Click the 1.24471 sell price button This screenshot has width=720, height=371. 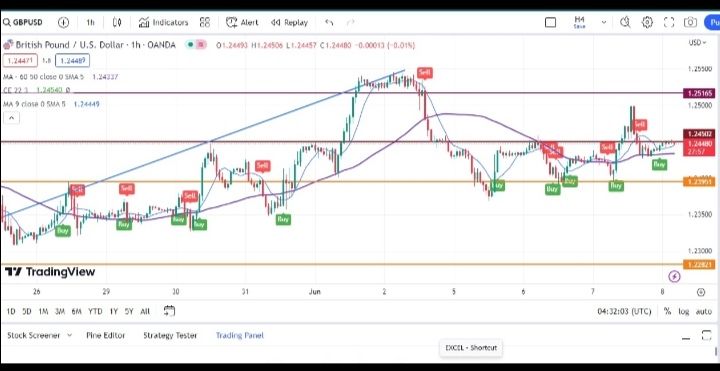point(20,60)
